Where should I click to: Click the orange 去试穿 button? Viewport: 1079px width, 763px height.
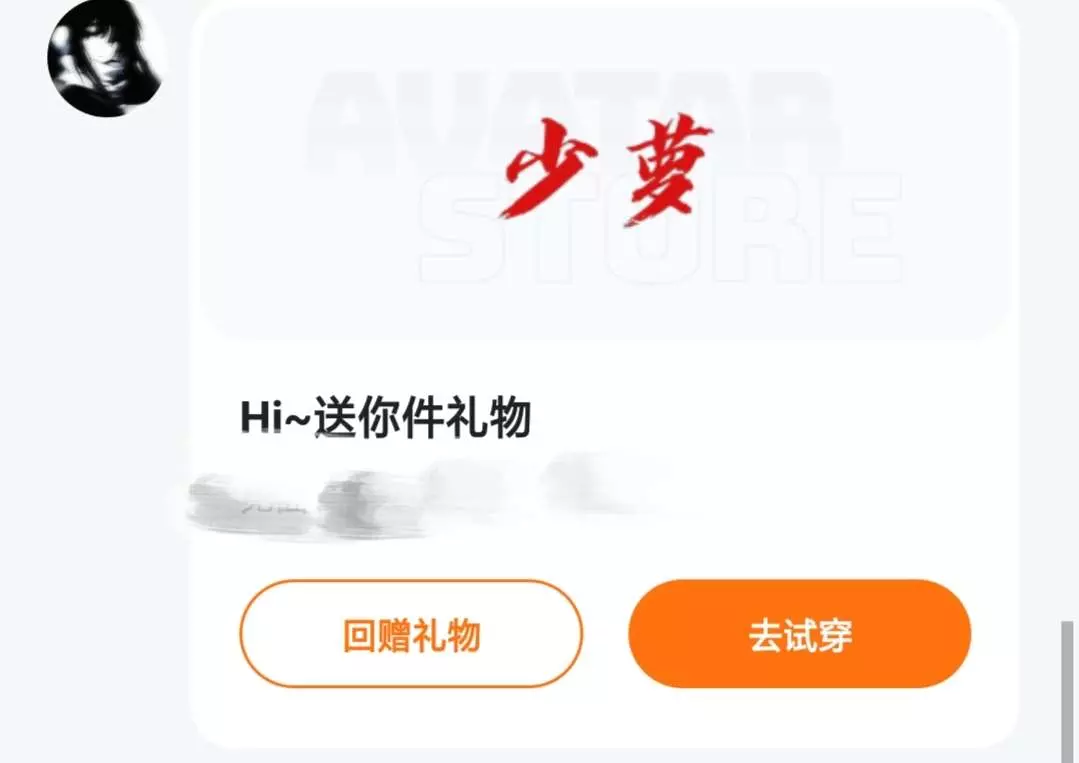click(x=800, y=634)
